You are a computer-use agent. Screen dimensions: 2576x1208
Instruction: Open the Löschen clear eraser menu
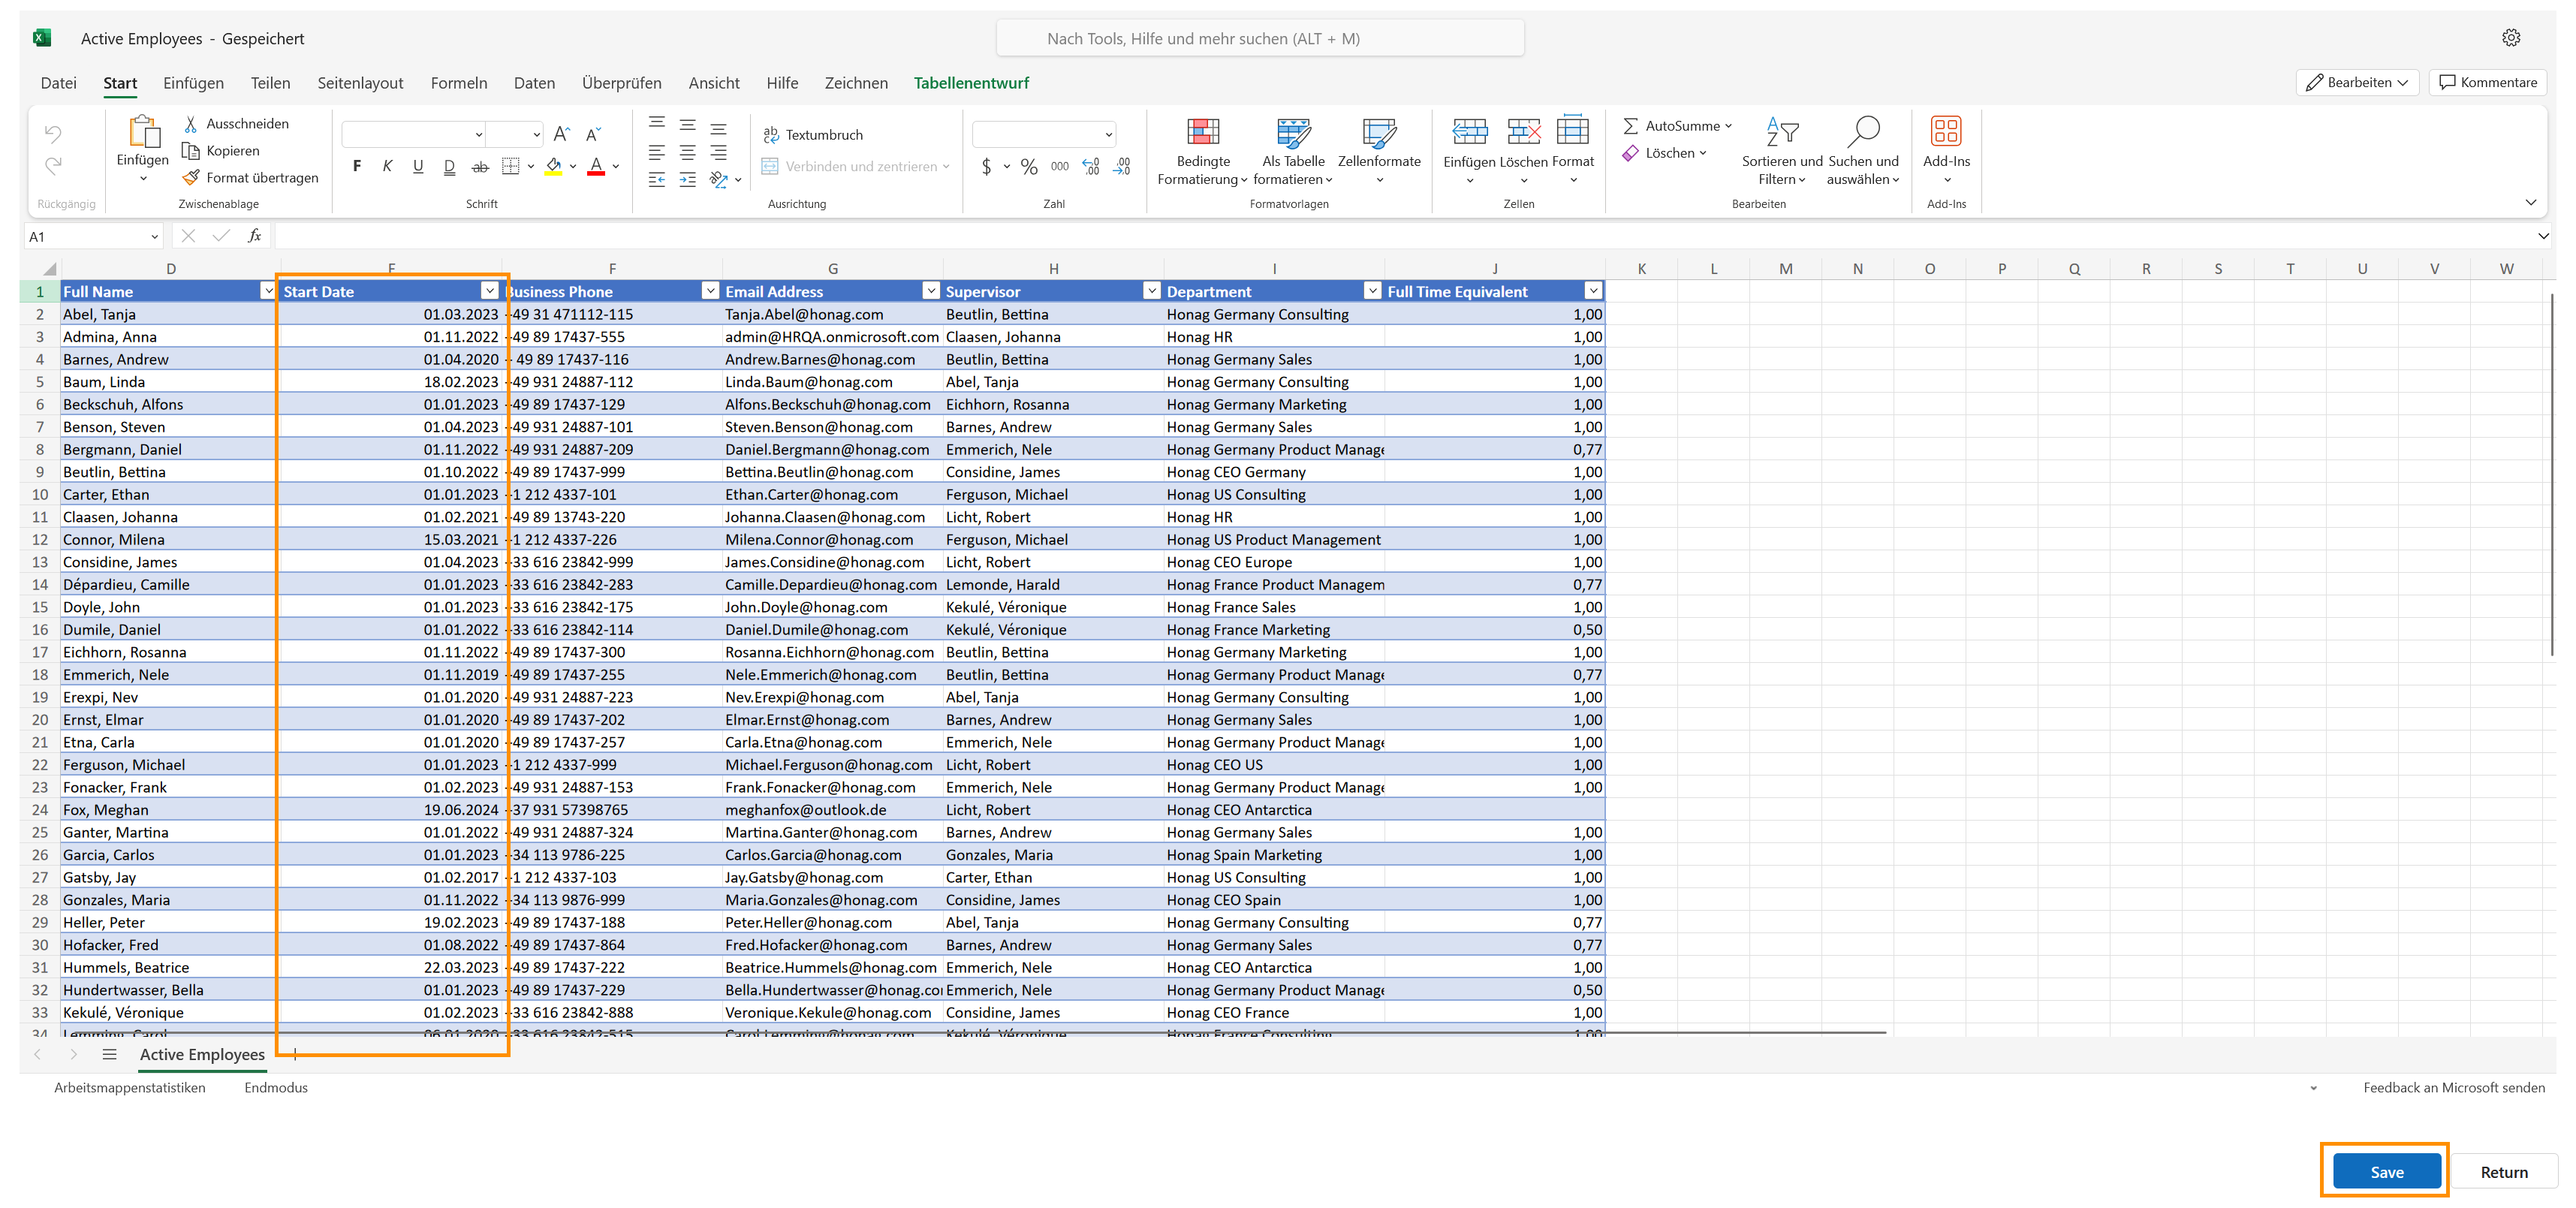coord(1664,153)
